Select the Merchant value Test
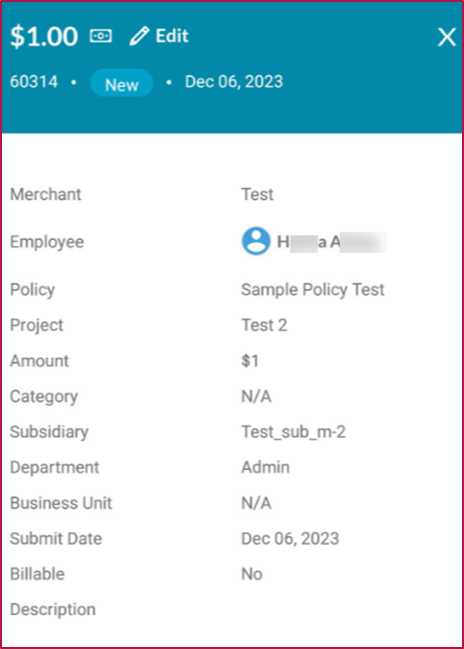The height and width of the screenshot is (649, 464). [x=257, y=194]
